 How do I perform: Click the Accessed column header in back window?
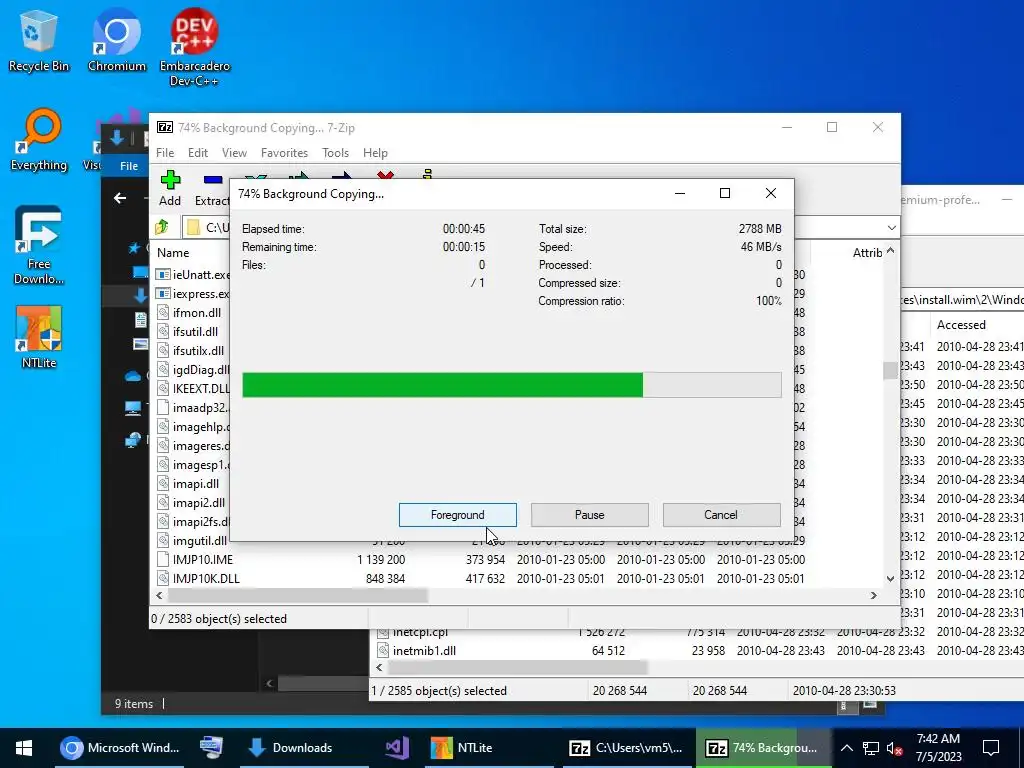[x=961, y=325]
